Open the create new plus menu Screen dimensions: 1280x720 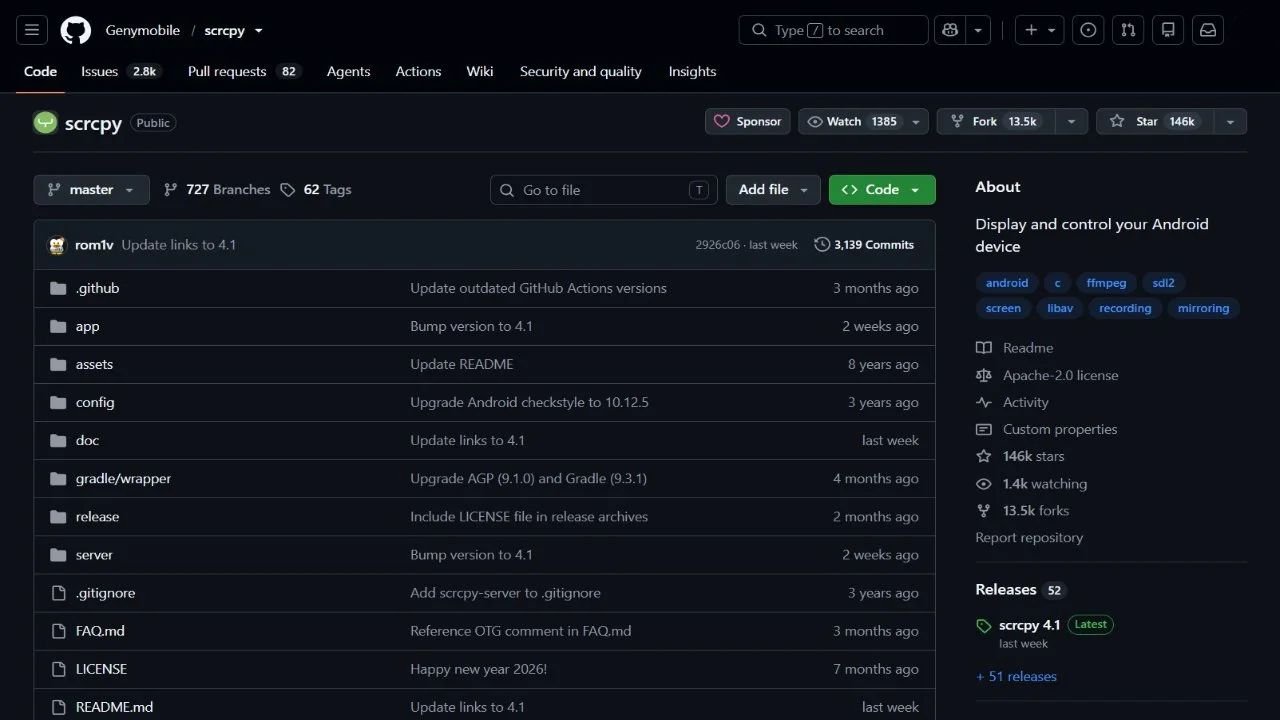1040,30
